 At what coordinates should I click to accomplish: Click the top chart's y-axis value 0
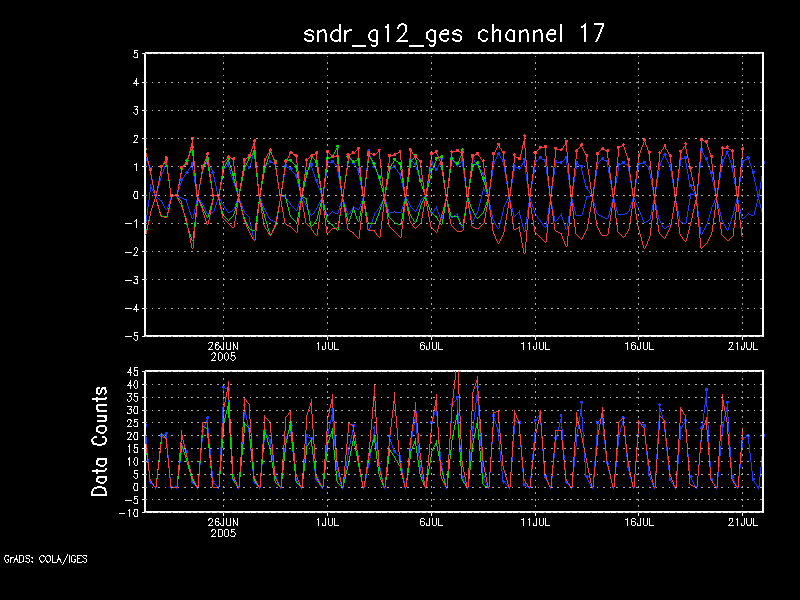point(134,195)
